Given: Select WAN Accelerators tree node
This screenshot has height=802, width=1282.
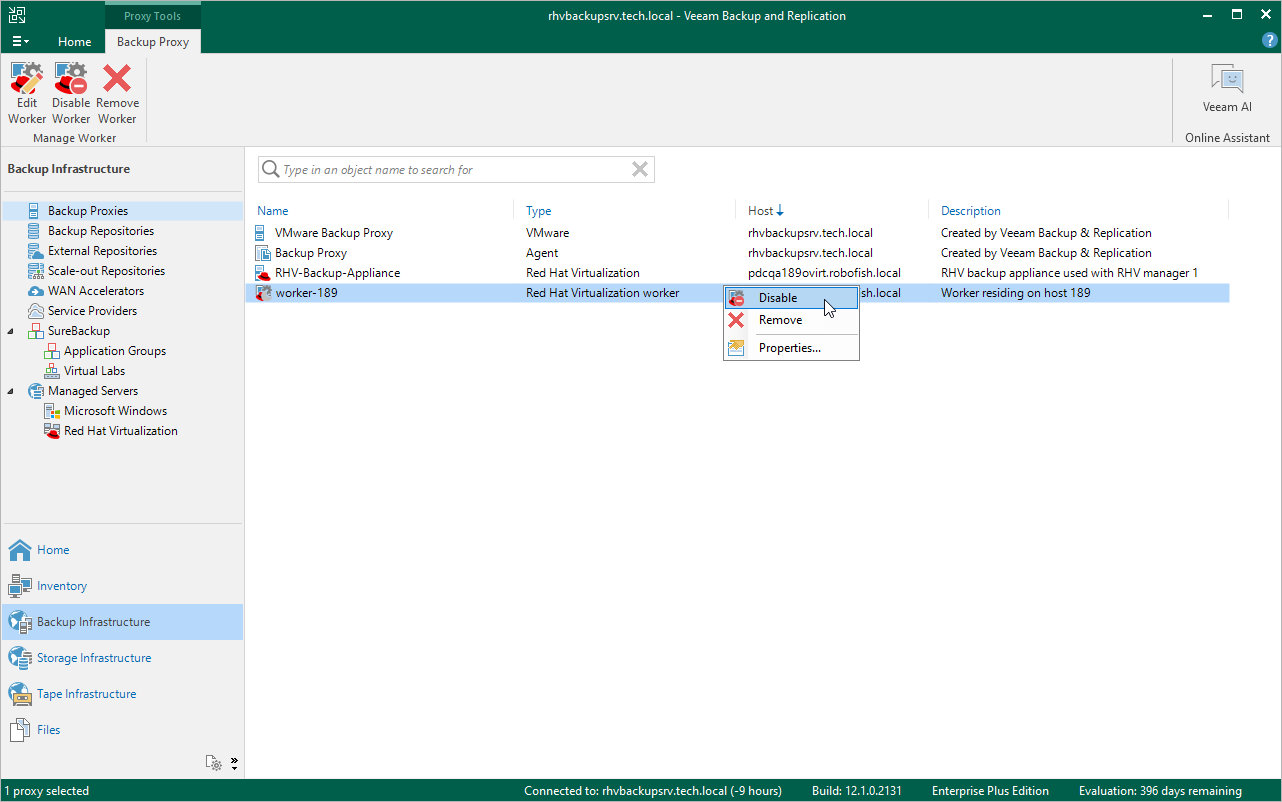Looking at the screenshot, I should tap(96, 291).
